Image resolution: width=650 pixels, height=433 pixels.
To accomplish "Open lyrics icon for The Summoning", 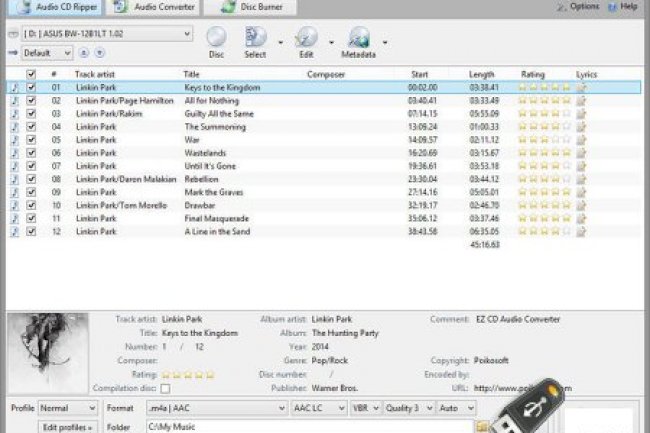I will coord(582,127).
